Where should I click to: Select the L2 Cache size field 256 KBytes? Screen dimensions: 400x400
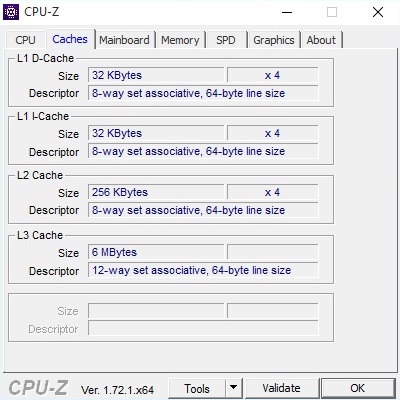pos(156,192)
